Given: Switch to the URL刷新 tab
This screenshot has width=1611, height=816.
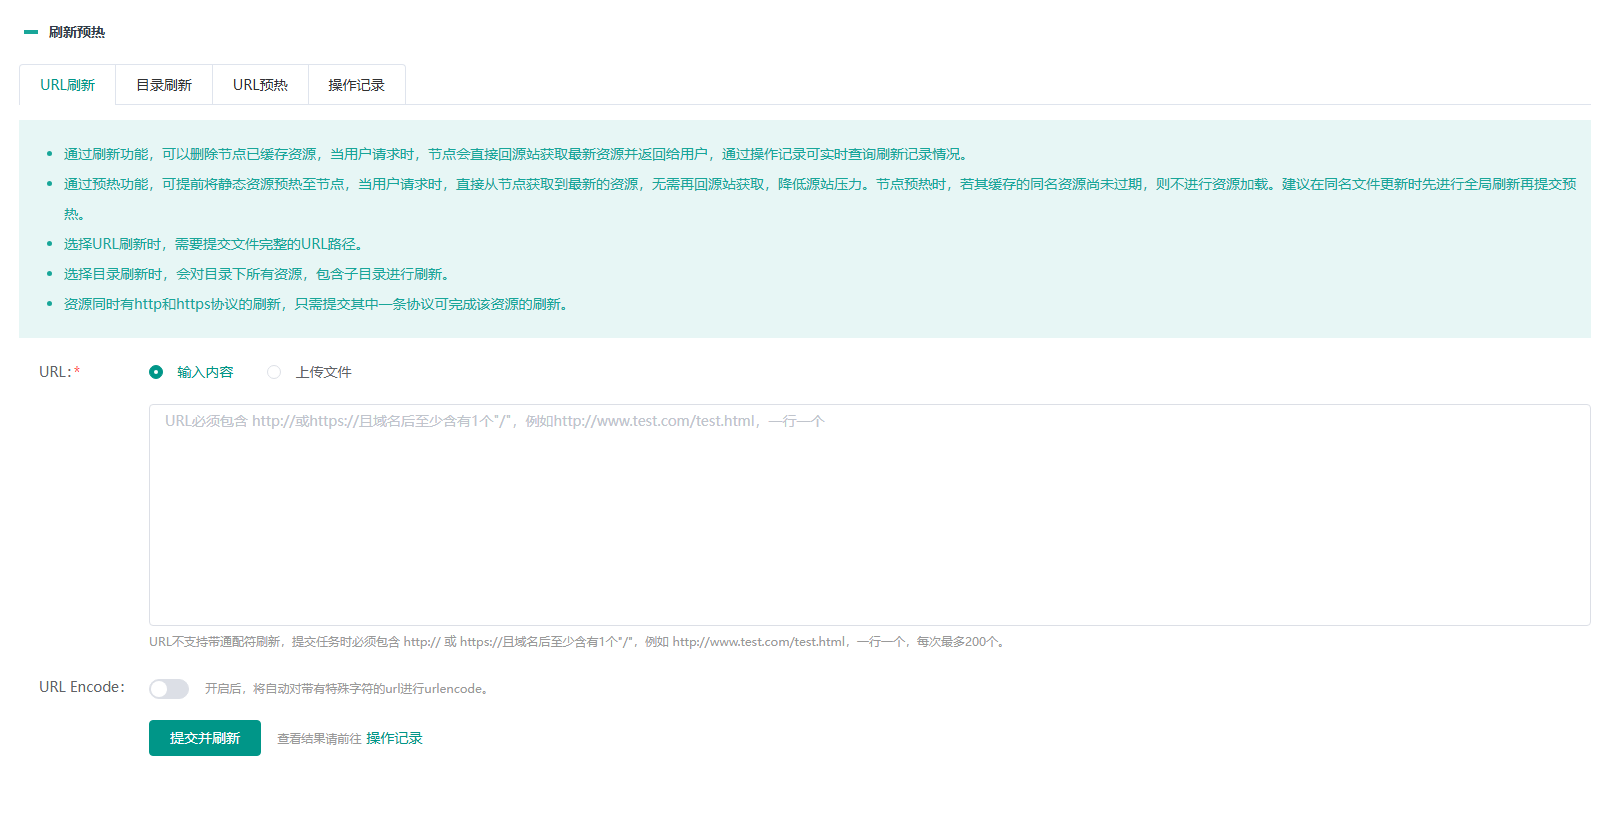Looking at the screenshot, I should [x=67, y=85].
